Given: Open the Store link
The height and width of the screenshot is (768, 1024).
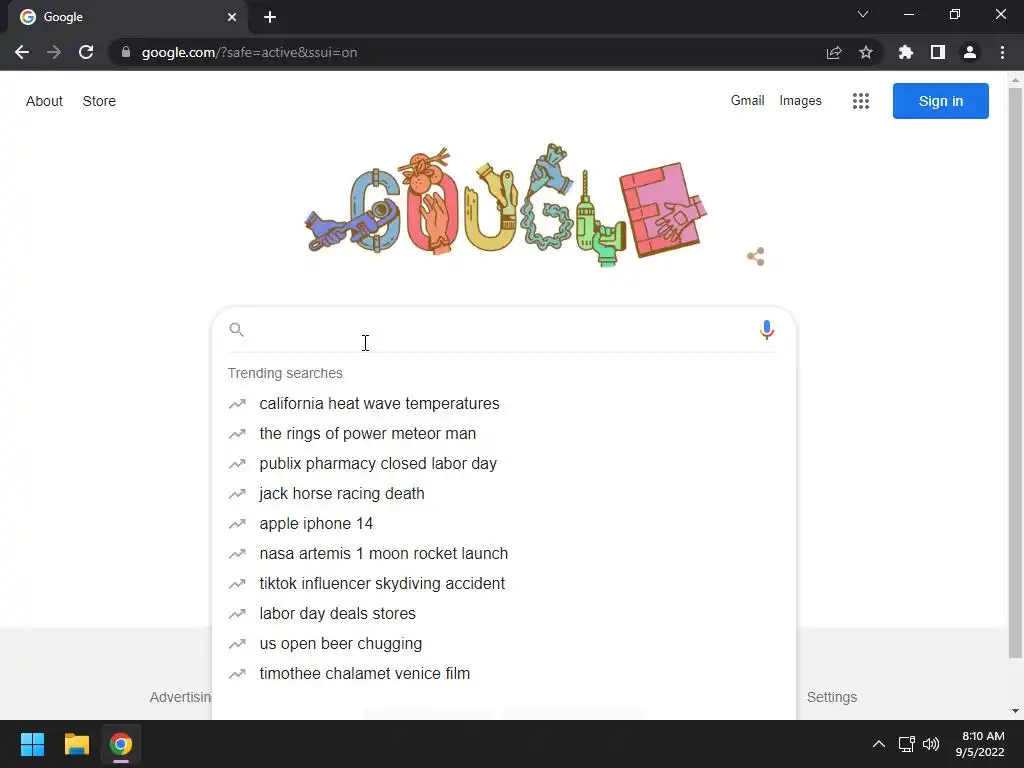Looking at the screenshot, I should point(99,101).
